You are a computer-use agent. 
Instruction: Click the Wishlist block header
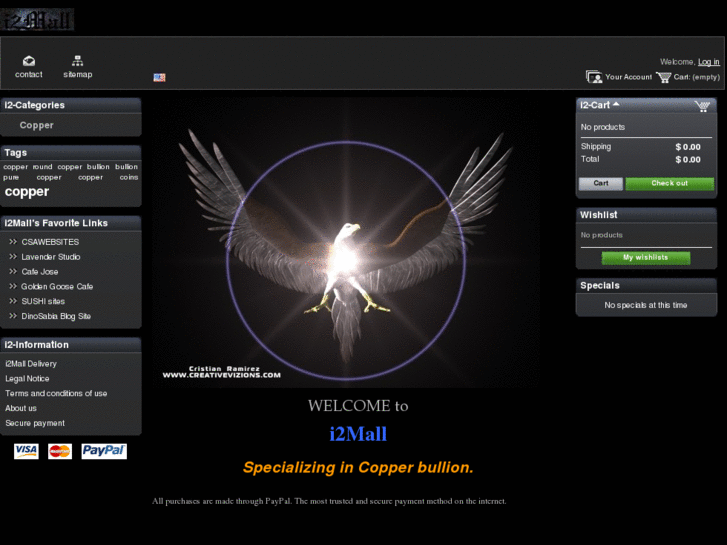pyautogui.click(x=646, y=215)
